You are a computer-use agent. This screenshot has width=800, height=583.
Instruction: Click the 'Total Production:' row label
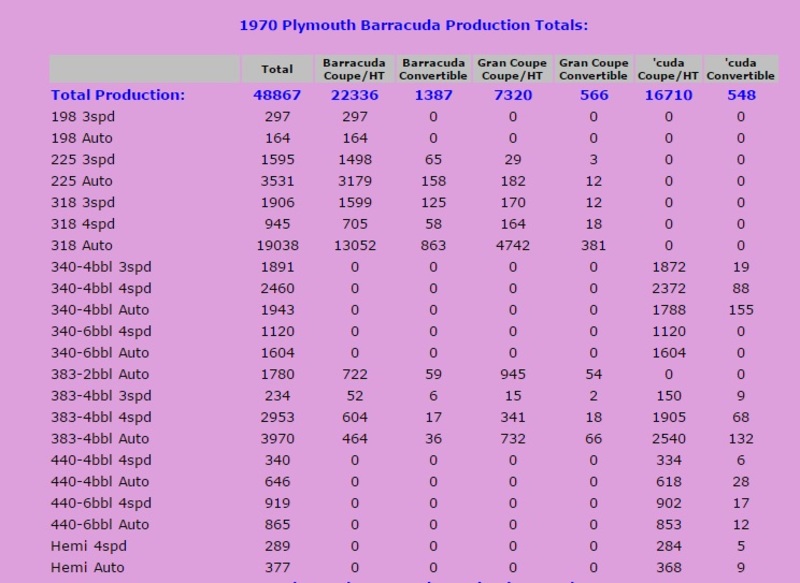[x=118, y=95]
